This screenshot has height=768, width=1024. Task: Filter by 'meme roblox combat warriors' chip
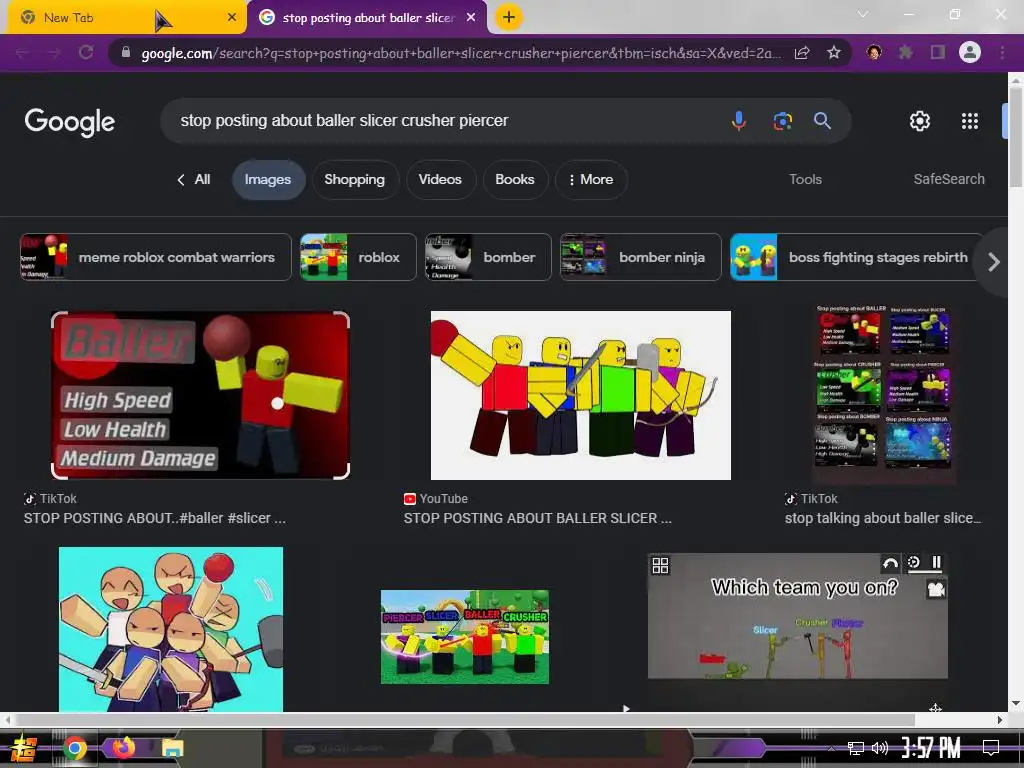pos(155,257)
